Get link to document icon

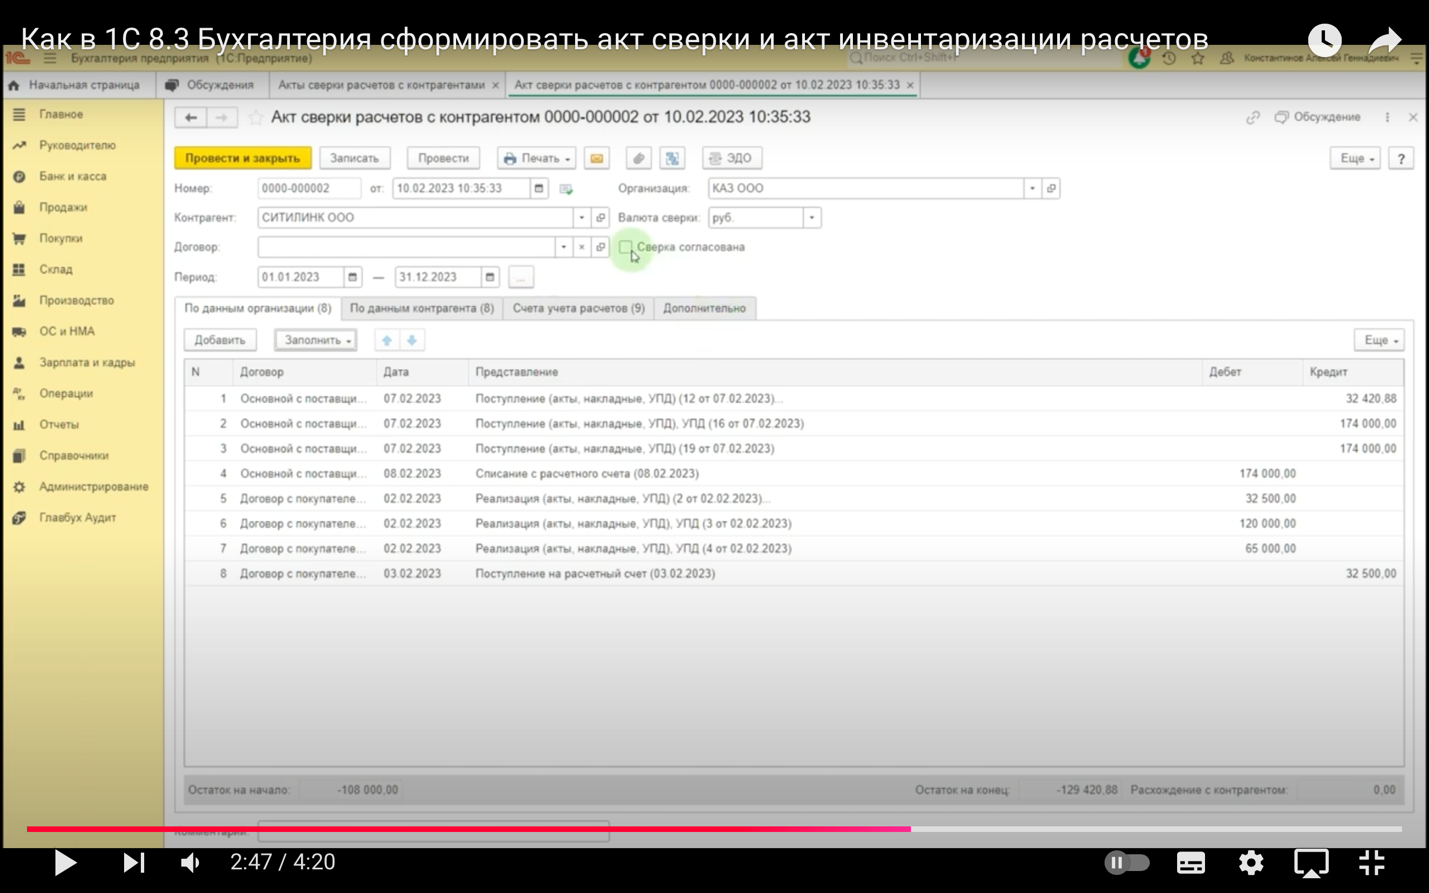tap(1253, 117)
